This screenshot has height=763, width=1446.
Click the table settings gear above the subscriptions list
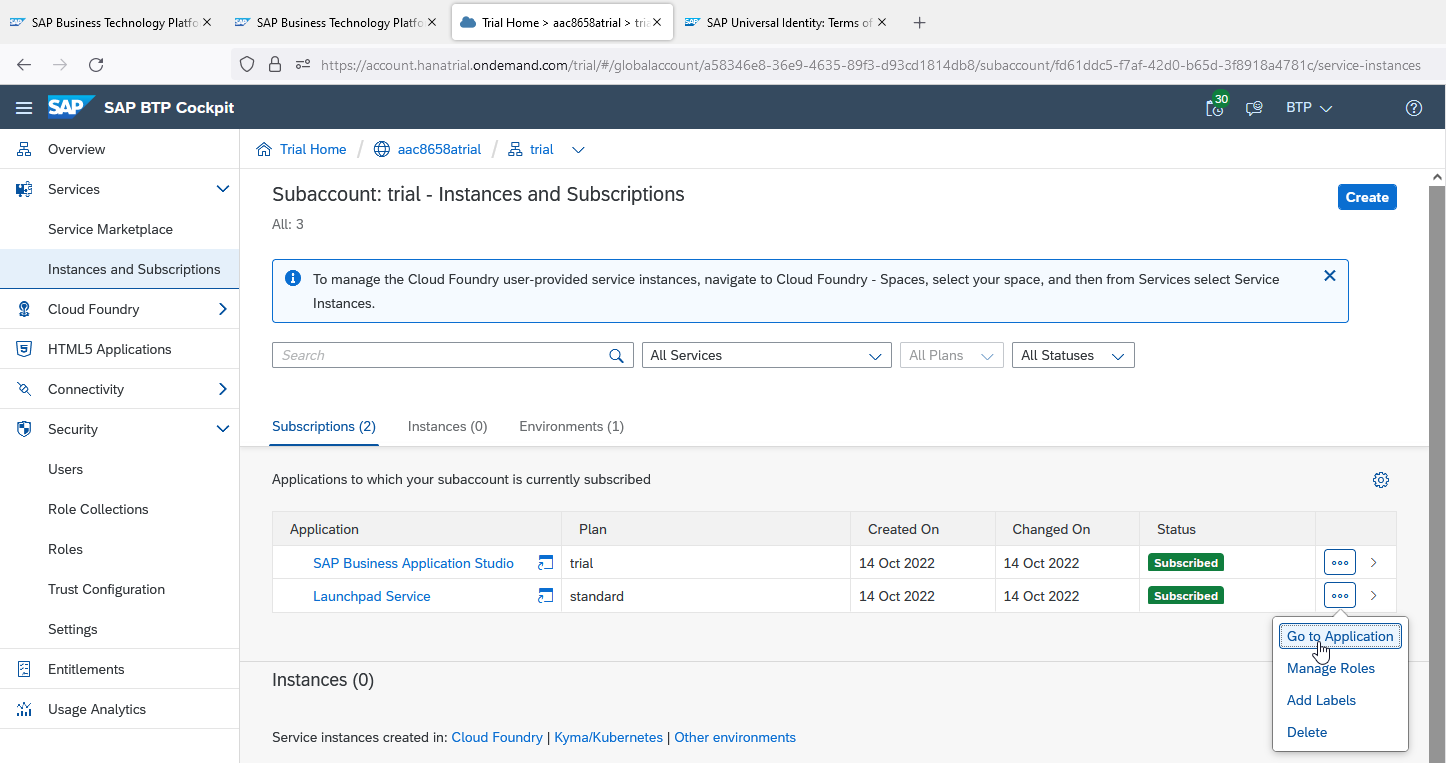pos(1381,479)
